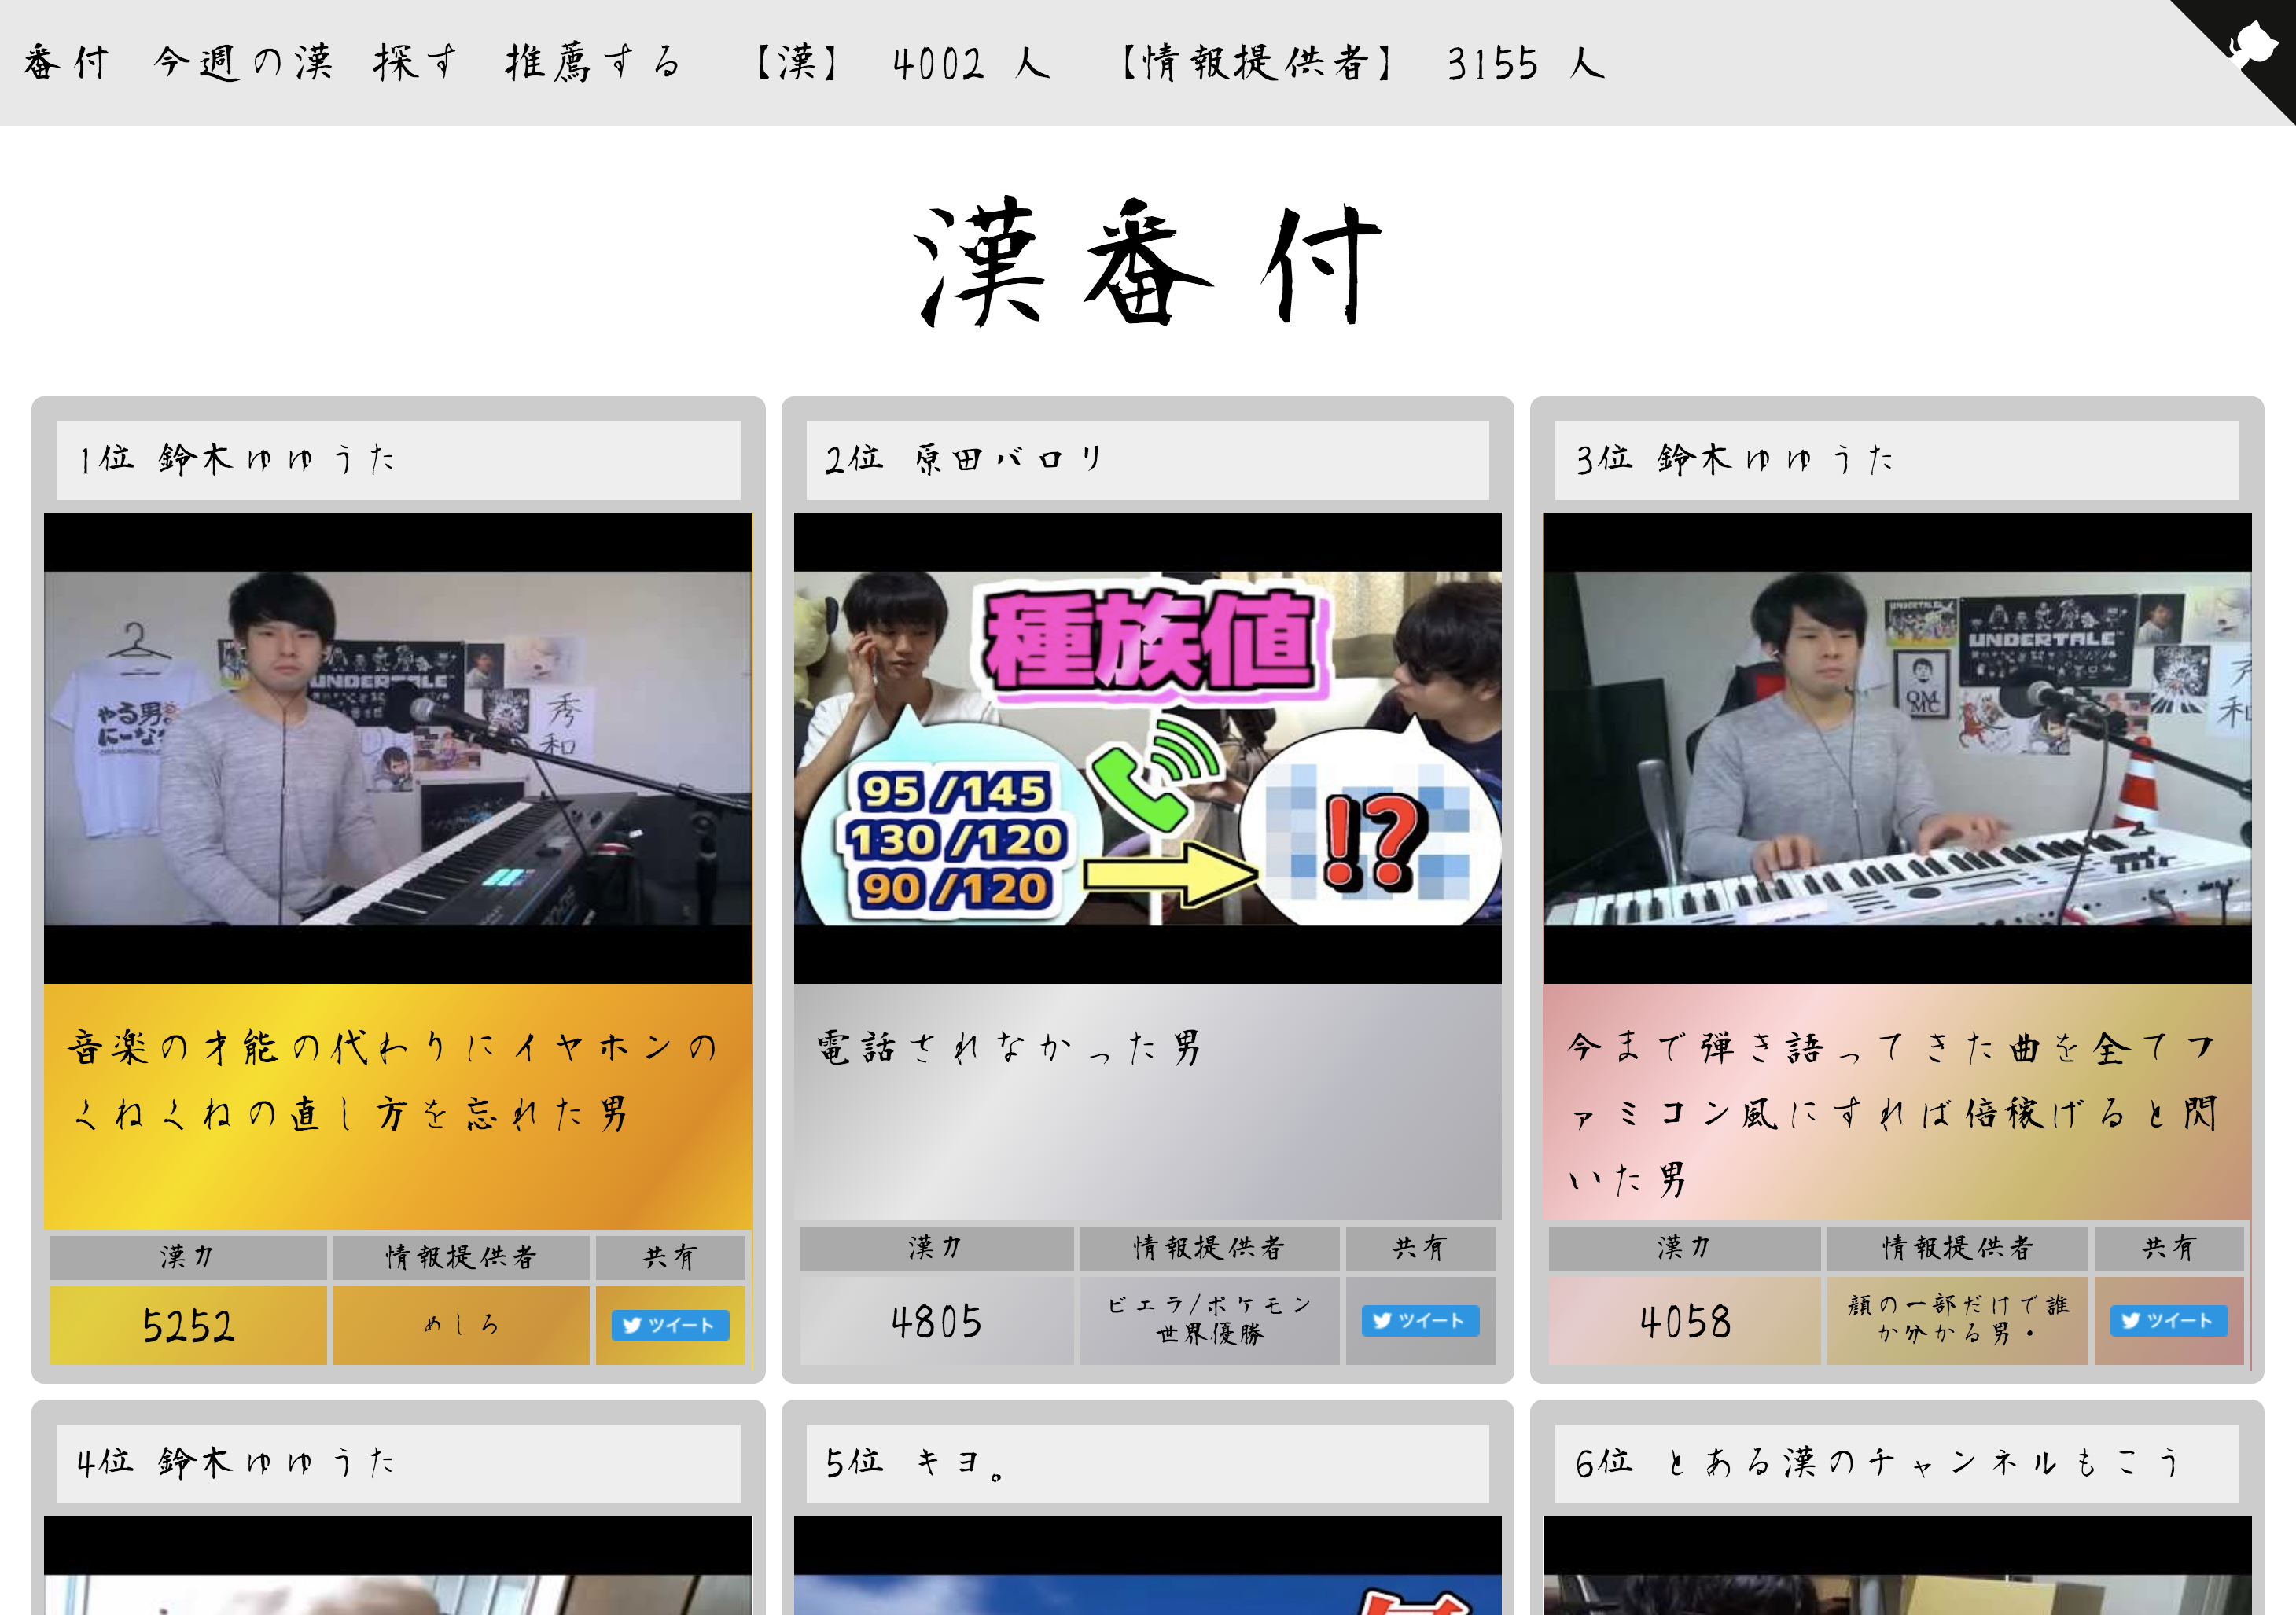Click the Twitter bird icon on rank 3 card
2296x1615 pixels.
[x=2132, y=1321]
